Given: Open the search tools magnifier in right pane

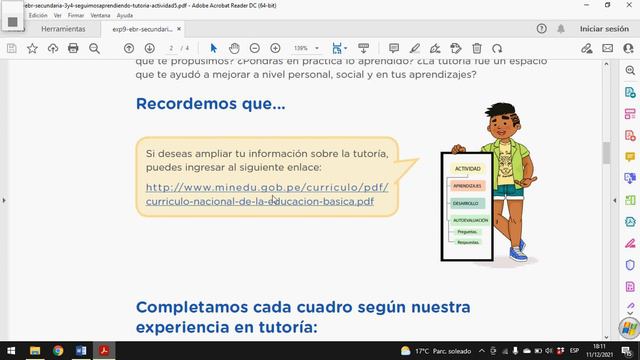Looking at the screenshot, I should click(630, 70).
